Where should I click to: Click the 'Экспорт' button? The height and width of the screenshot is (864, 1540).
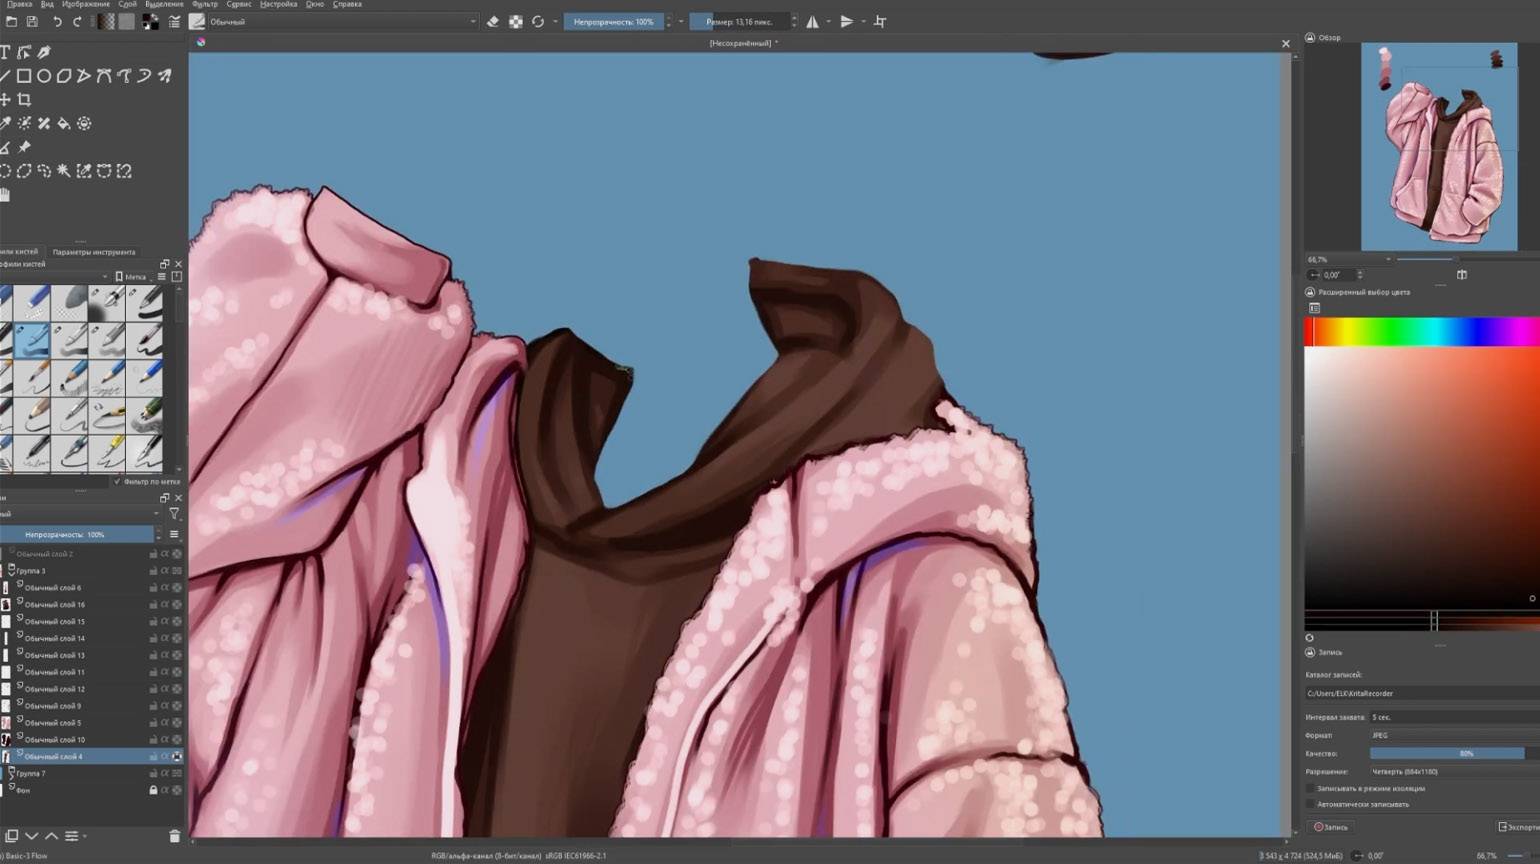coord(1518,827)
